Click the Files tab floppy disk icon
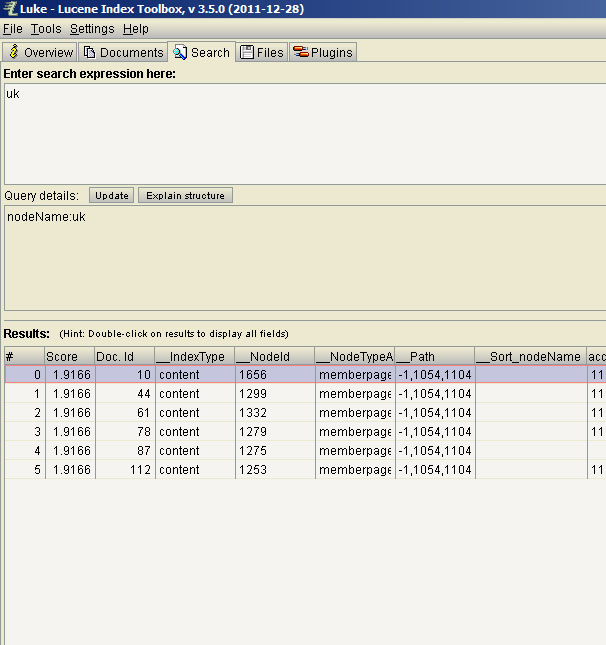 [x=247, y=52]
